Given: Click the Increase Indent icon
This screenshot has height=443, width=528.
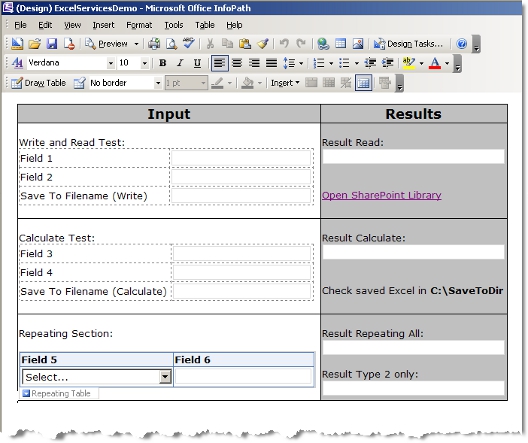Looking at the screenshot, I should pyautogui.click(x=388, y=63).
